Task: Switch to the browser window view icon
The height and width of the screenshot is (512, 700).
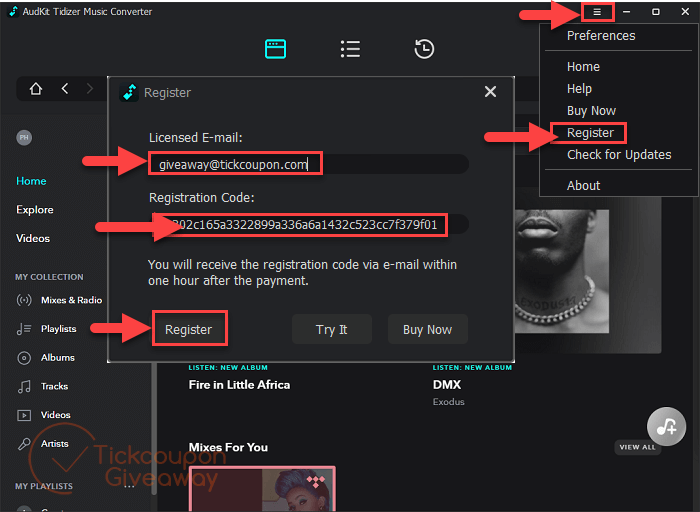Action: [x=275, y=49]
